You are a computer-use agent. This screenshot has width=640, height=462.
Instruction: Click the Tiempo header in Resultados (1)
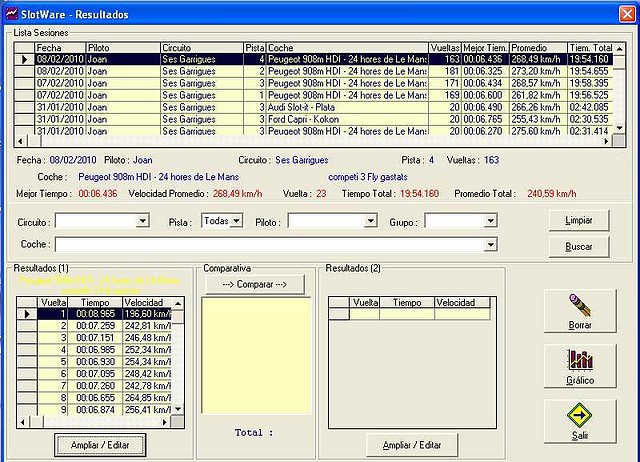pyautogui.click(x=95, y=302)
